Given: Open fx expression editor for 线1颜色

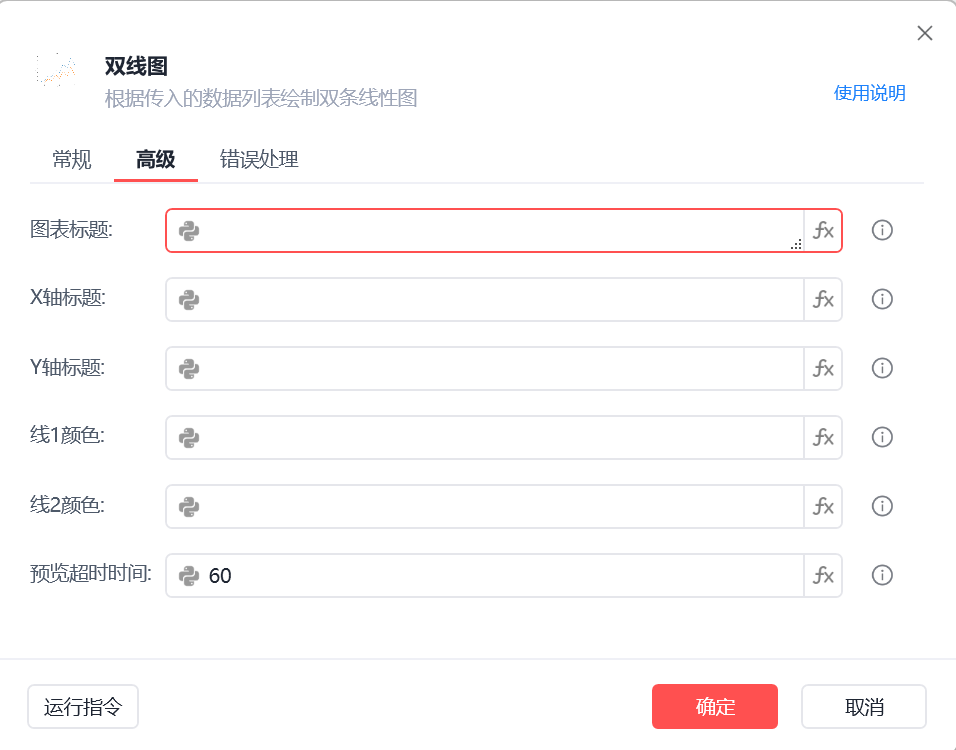Looking at the screenshot, I should tap(823, 438).
